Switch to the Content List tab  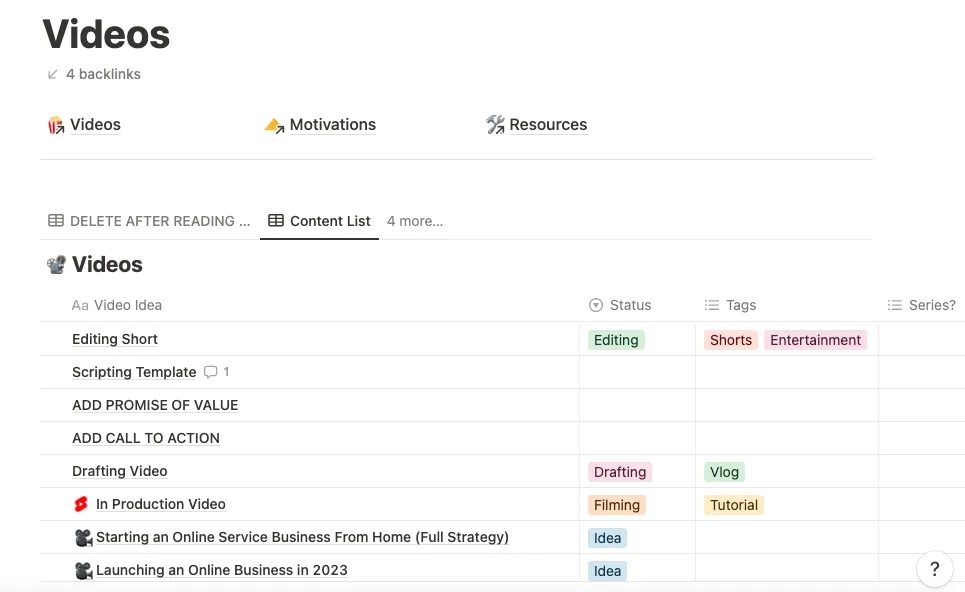[330, 220]
